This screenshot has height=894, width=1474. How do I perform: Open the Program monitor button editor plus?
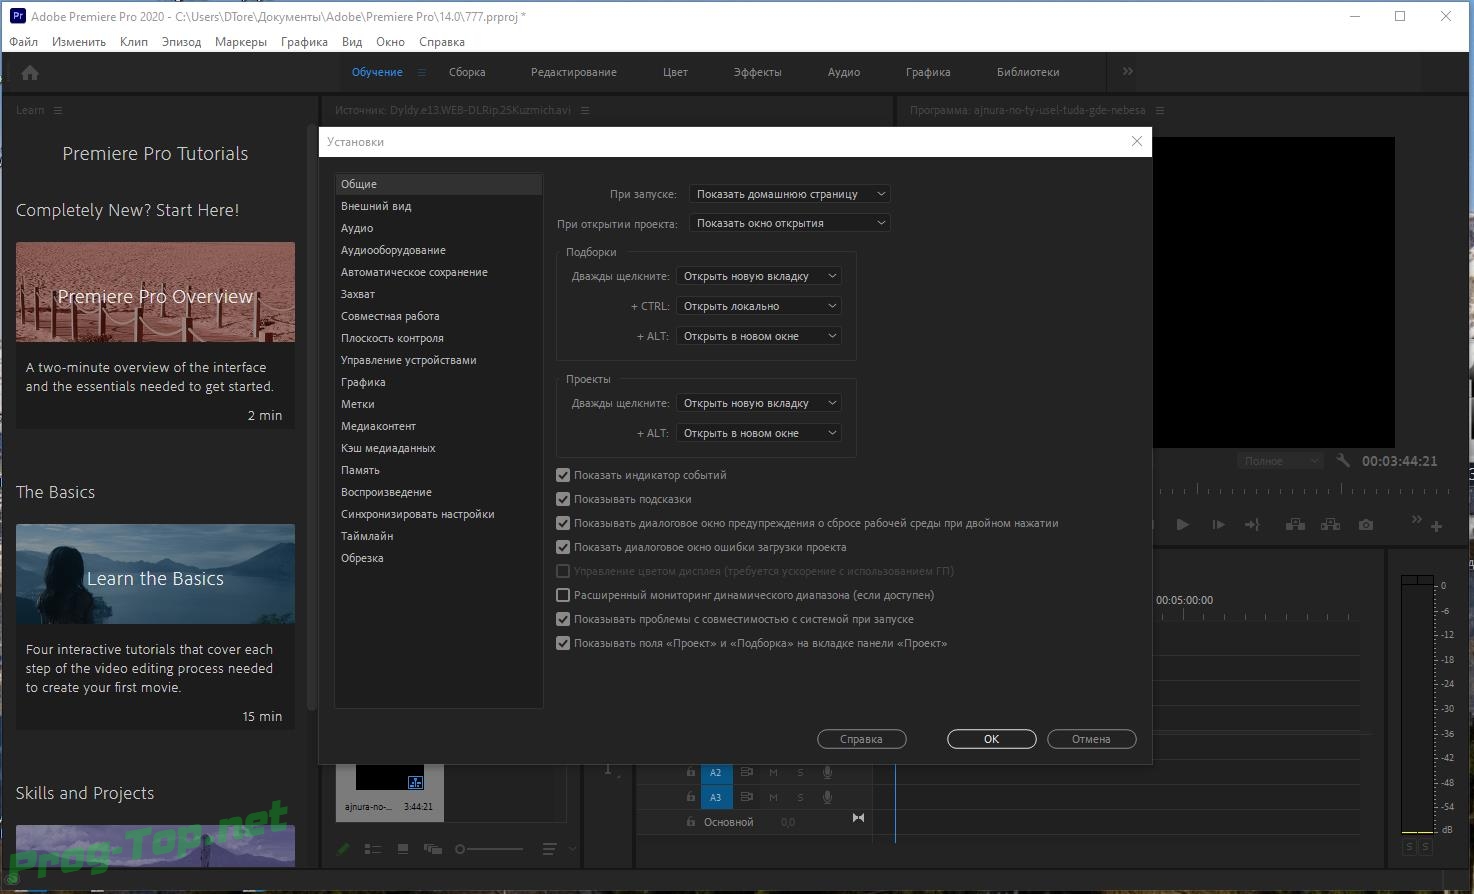click(x=1436, y=526)
